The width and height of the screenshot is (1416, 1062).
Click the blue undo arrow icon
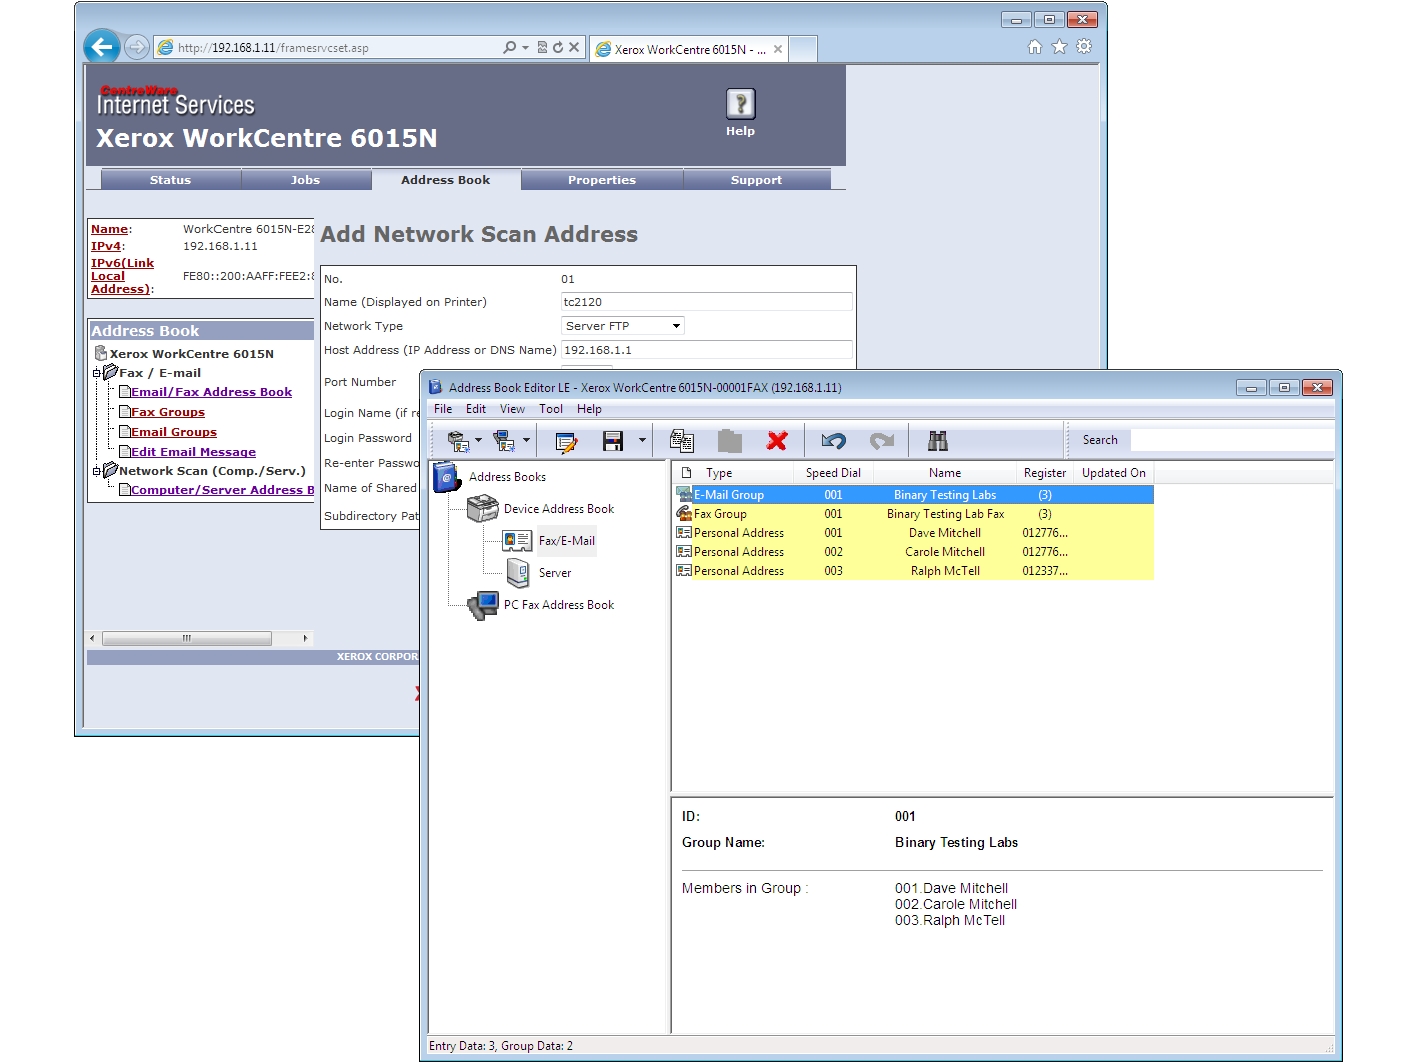(x=833, y=441)
